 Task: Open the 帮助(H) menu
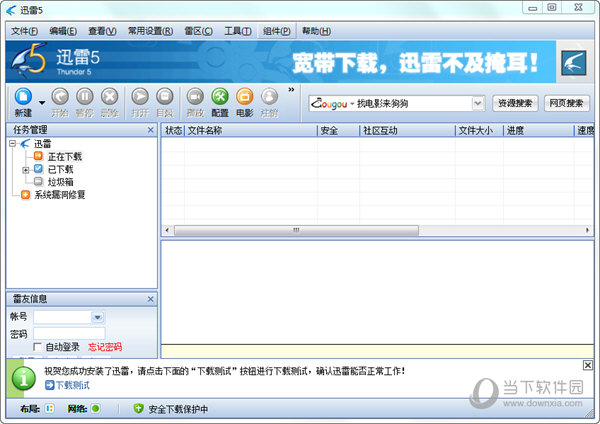[316, 31]
